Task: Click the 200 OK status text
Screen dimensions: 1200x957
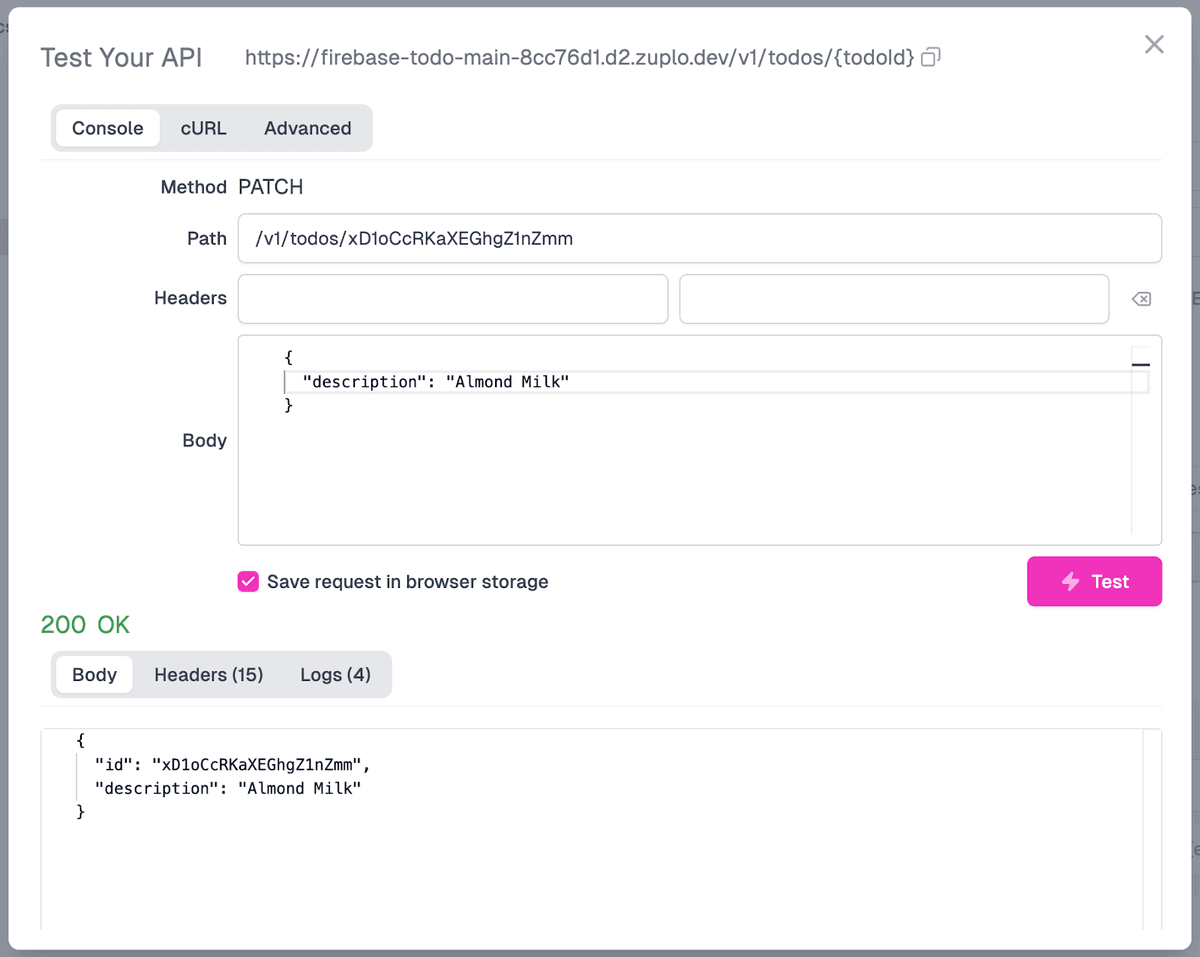Action: [85, 625]
